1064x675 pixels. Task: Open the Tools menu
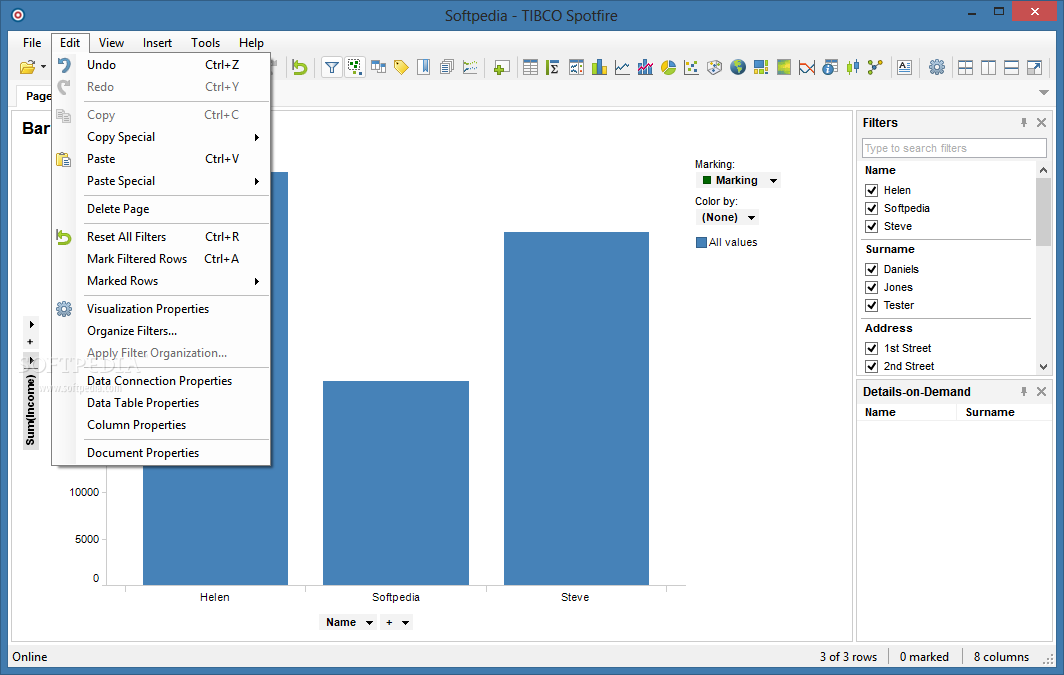pos(206,43)
